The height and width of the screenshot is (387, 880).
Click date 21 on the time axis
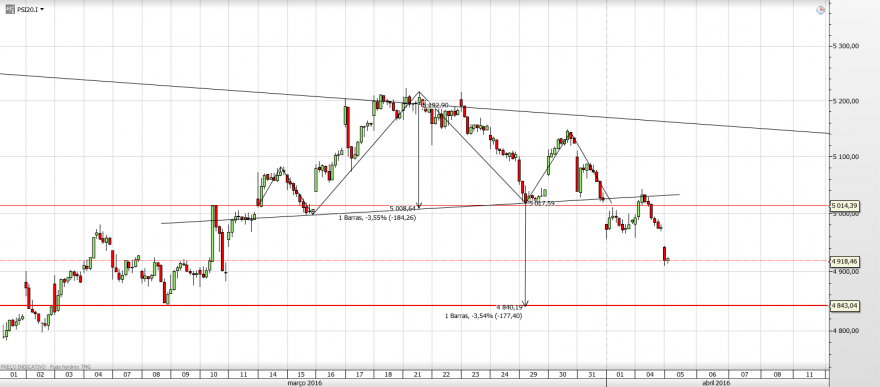pyautogui.click(x=417, y=374)
